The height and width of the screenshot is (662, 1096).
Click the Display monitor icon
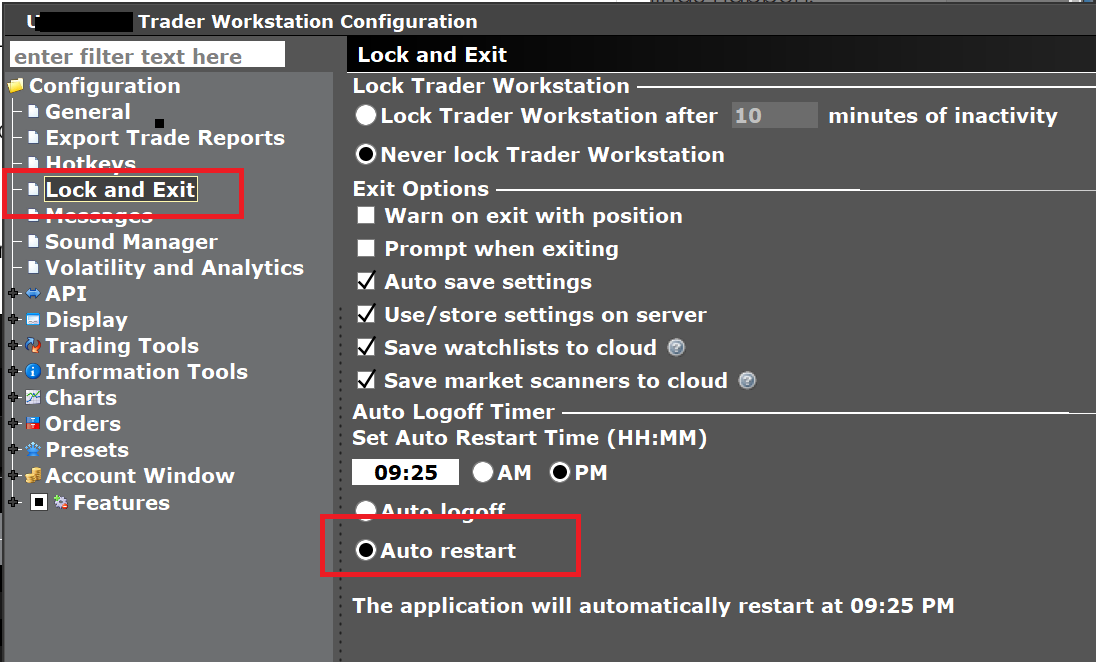pos(33,319)
